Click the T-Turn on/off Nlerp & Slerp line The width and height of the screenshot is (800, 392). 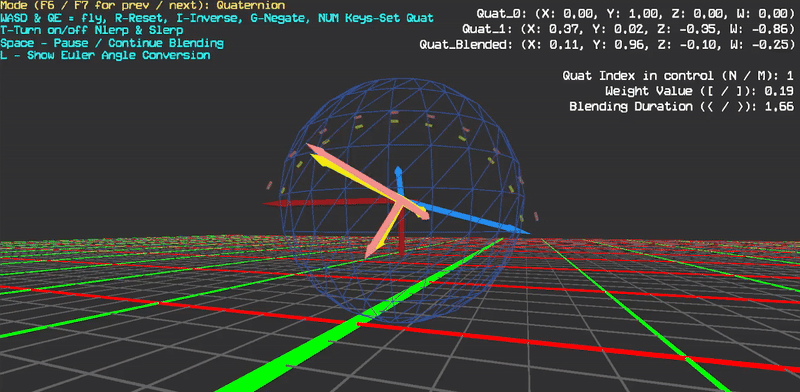(x=92, y=31)
